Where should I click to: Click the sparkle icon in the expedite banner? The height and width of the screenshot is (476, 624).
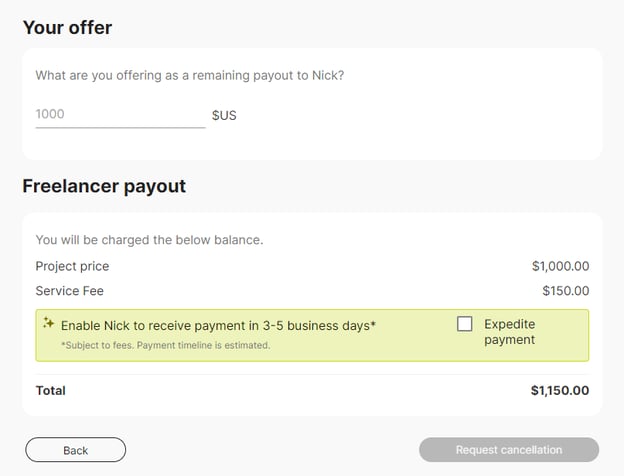coord(48,323)
